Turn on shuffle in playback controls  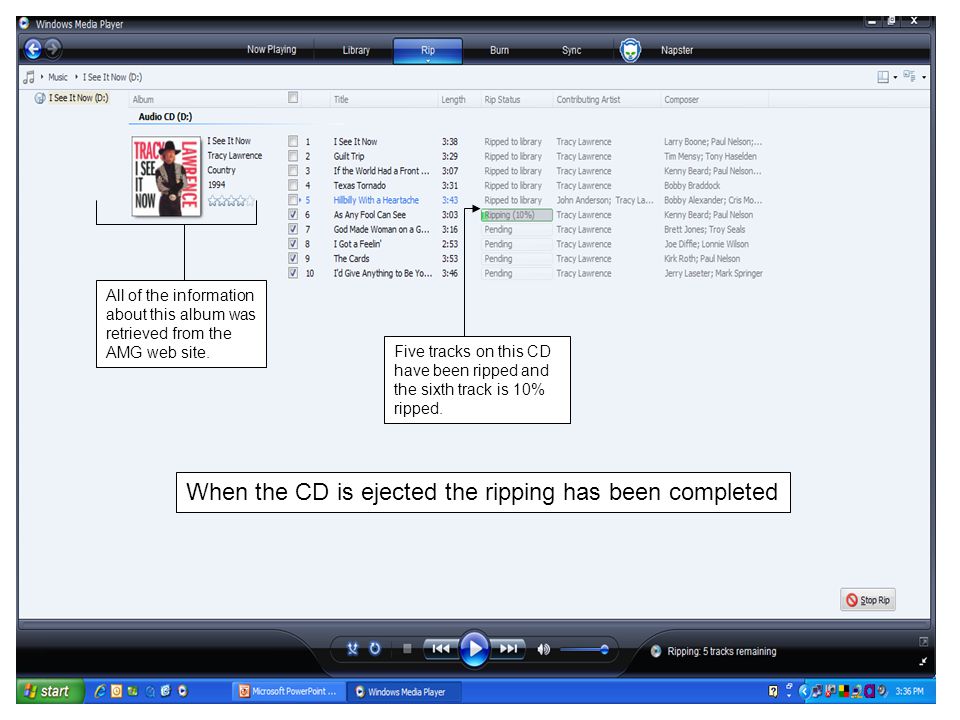[352, 649]
